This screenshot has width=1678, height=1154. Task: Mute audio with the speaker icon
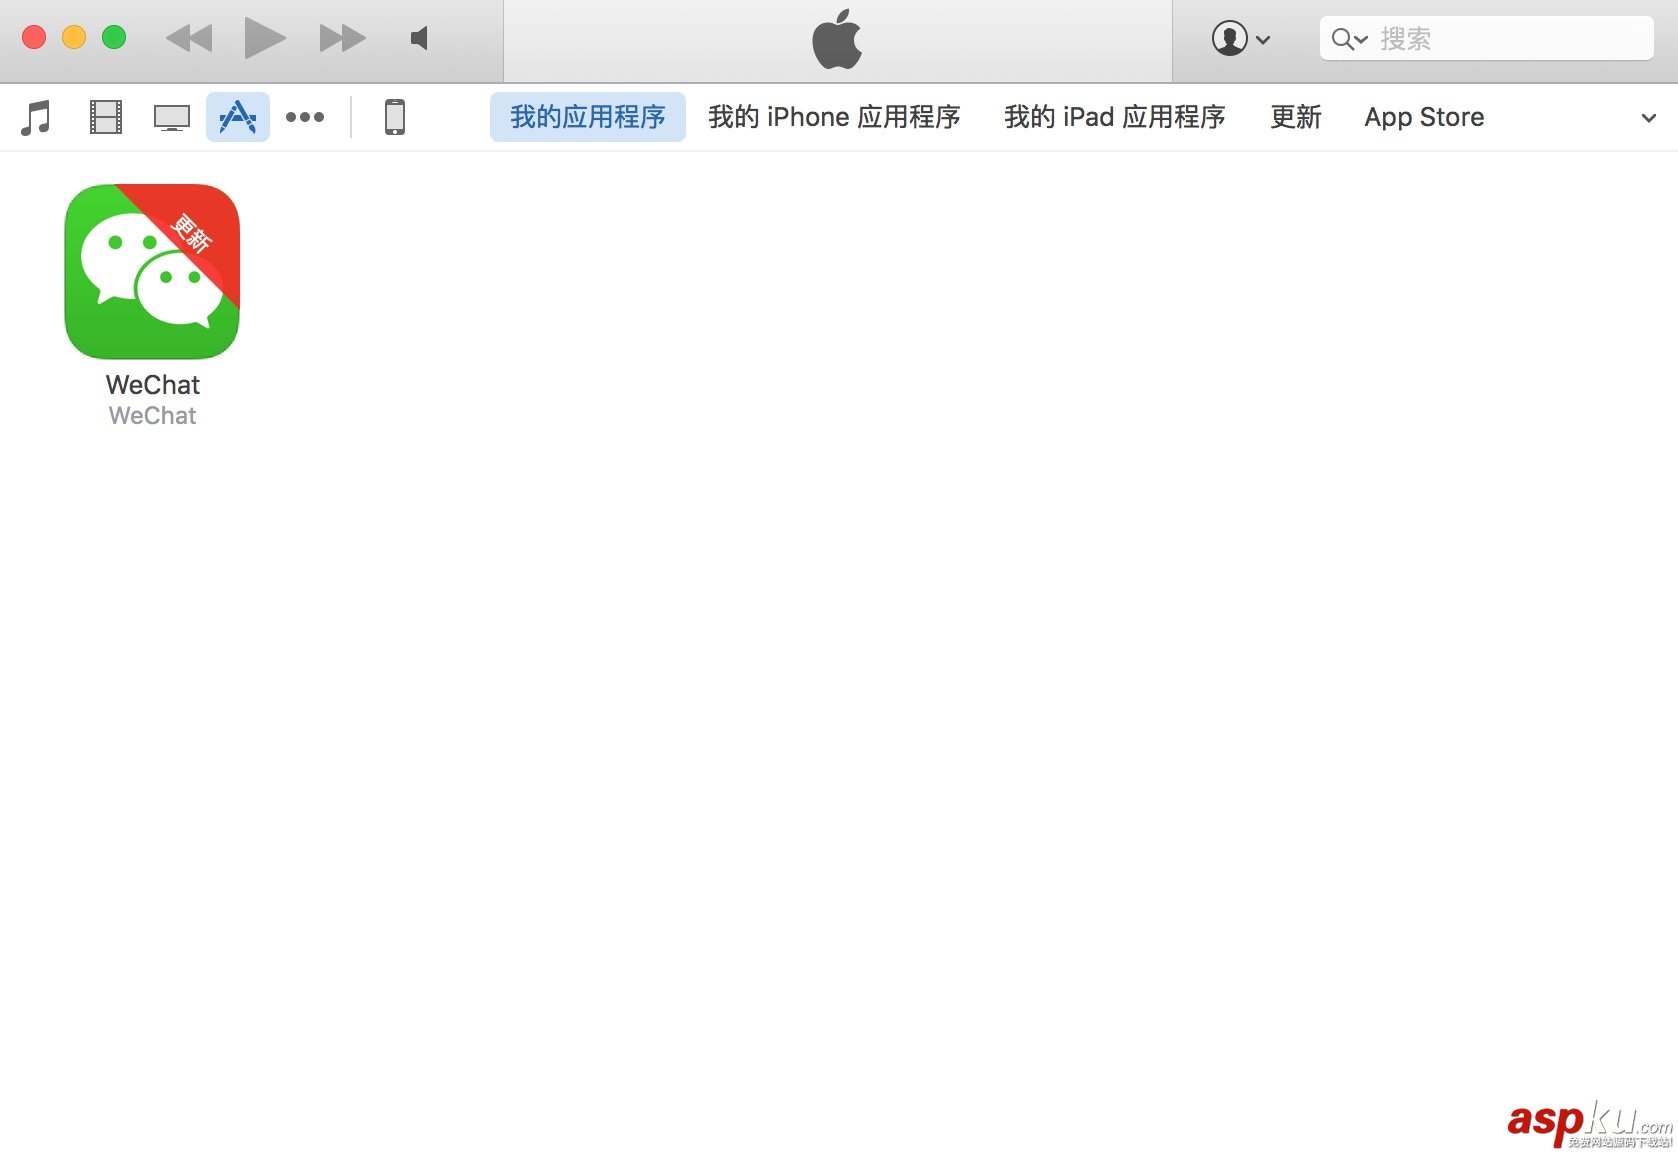(x=419, y=39)
